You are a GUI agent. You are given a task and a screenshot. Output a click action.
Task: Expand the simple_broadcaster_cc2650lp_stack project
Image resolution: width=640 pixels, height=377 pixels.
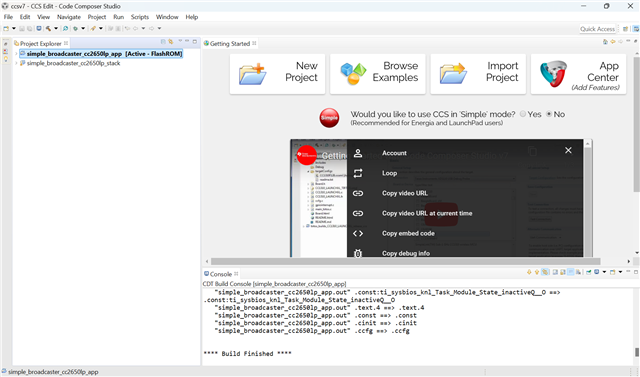pyautogui.click(x=16, y=63)
